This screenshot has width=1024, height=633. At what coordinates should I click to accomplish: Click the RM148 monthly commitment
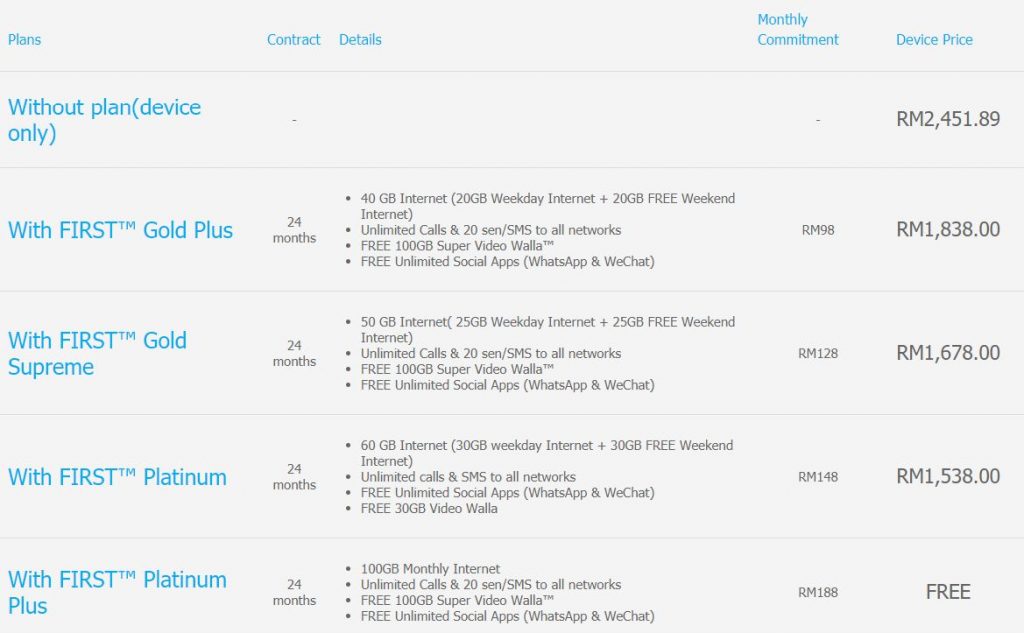click(x=818, y=477)
